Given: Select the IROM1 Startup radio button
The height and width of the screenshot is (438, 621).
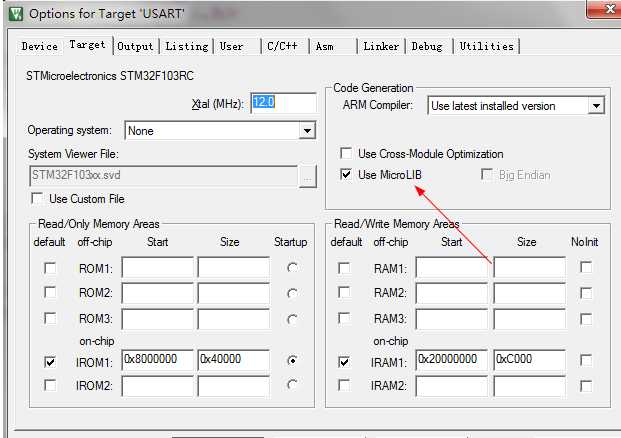Looking at the screenshot, I should click(x=292, y=360).
